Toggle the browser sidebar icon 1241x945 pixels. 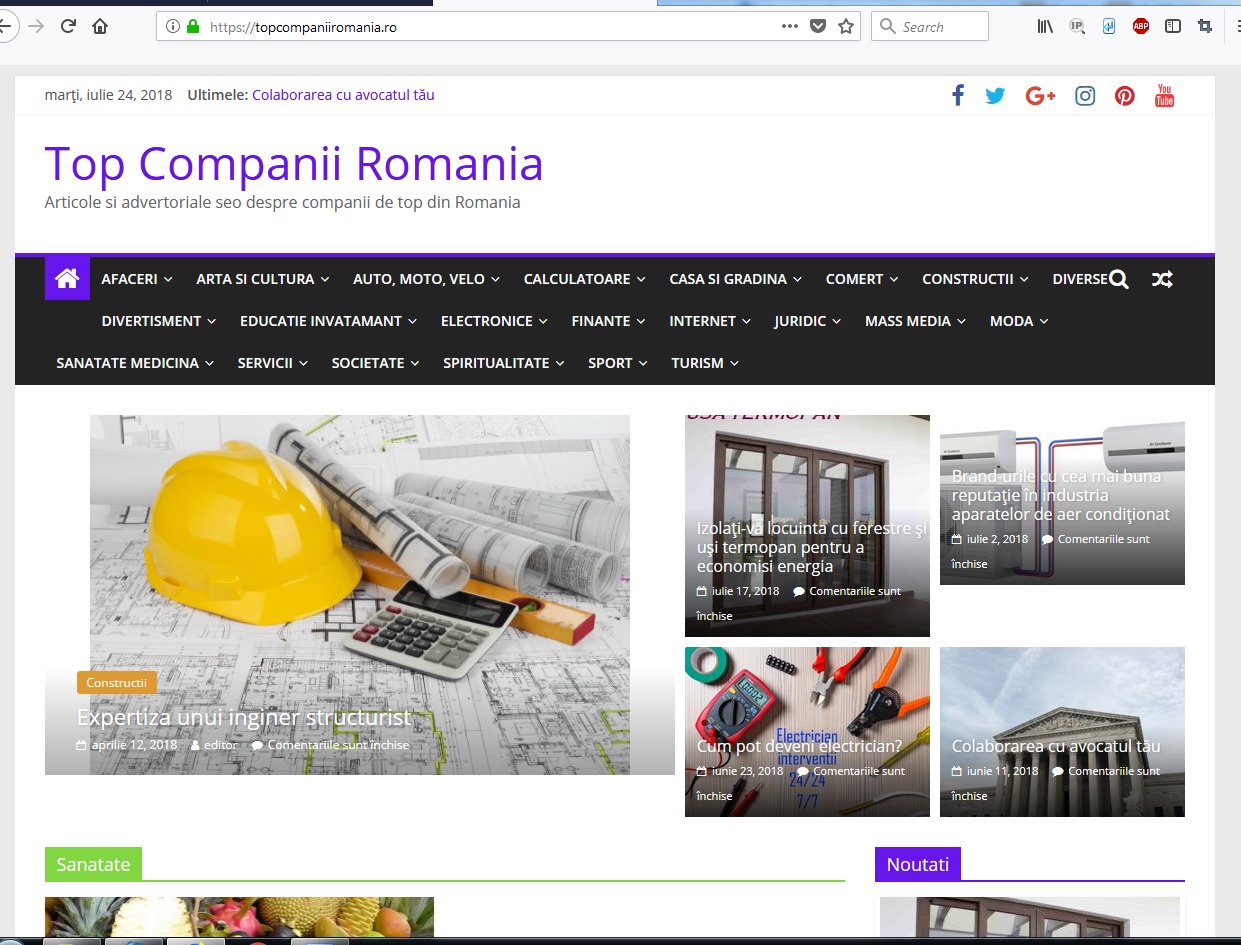(x=1173, y=27)
